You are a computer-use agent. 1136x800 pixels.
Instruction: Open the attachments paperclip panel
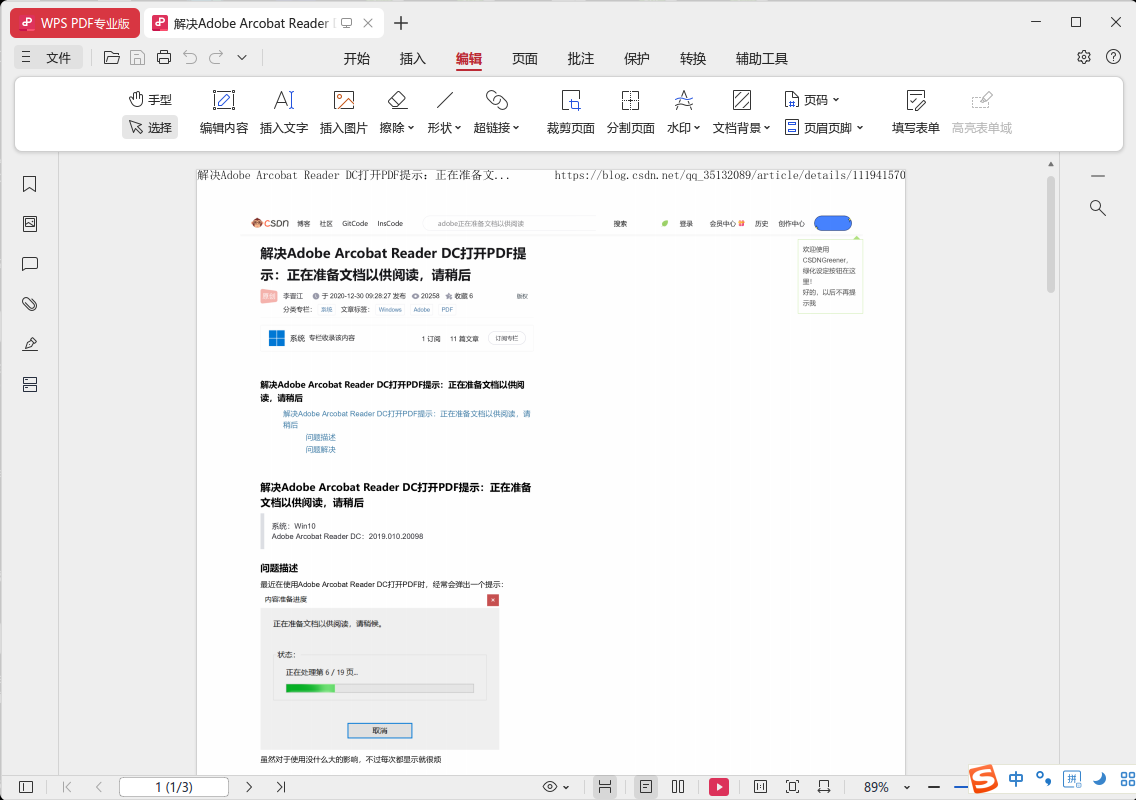coord(30,304)
